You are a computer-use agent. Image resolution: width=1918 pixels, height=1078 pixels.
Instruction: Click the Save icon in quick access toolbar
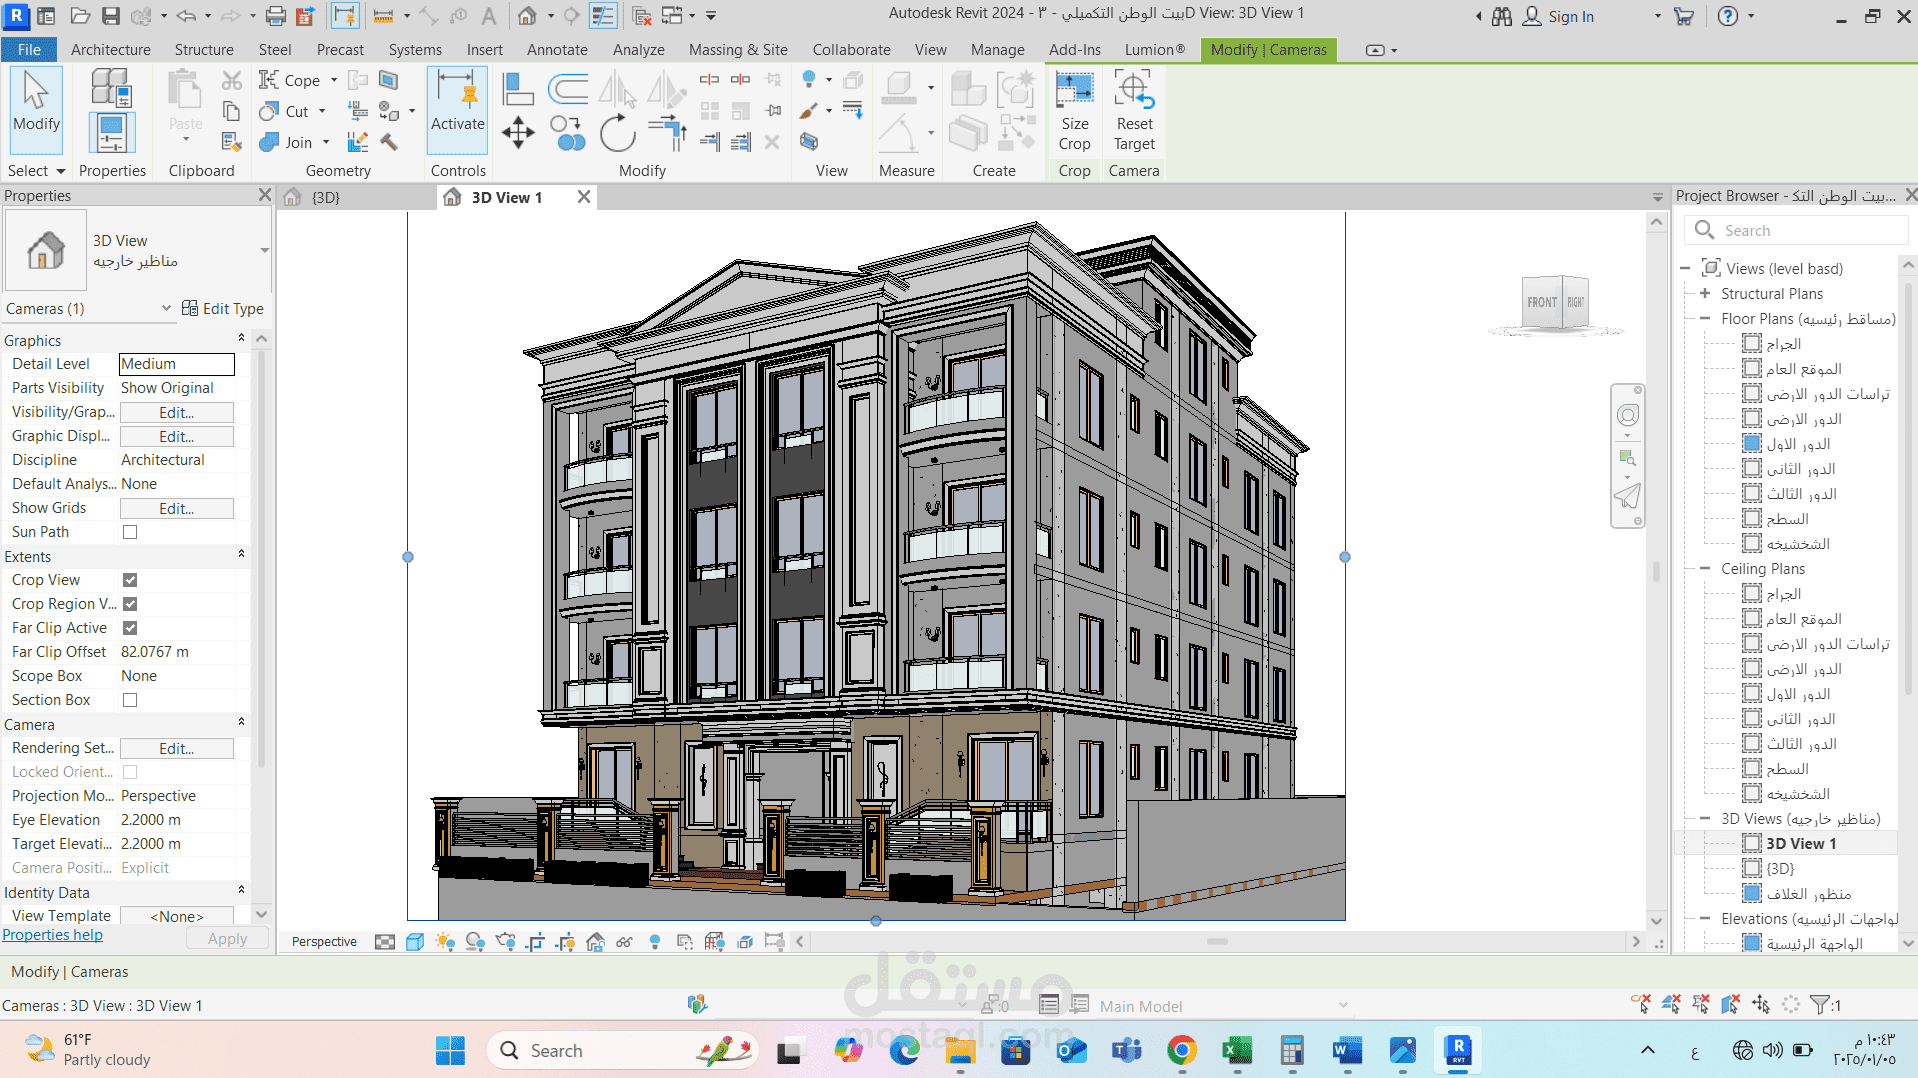pos(111,16)
